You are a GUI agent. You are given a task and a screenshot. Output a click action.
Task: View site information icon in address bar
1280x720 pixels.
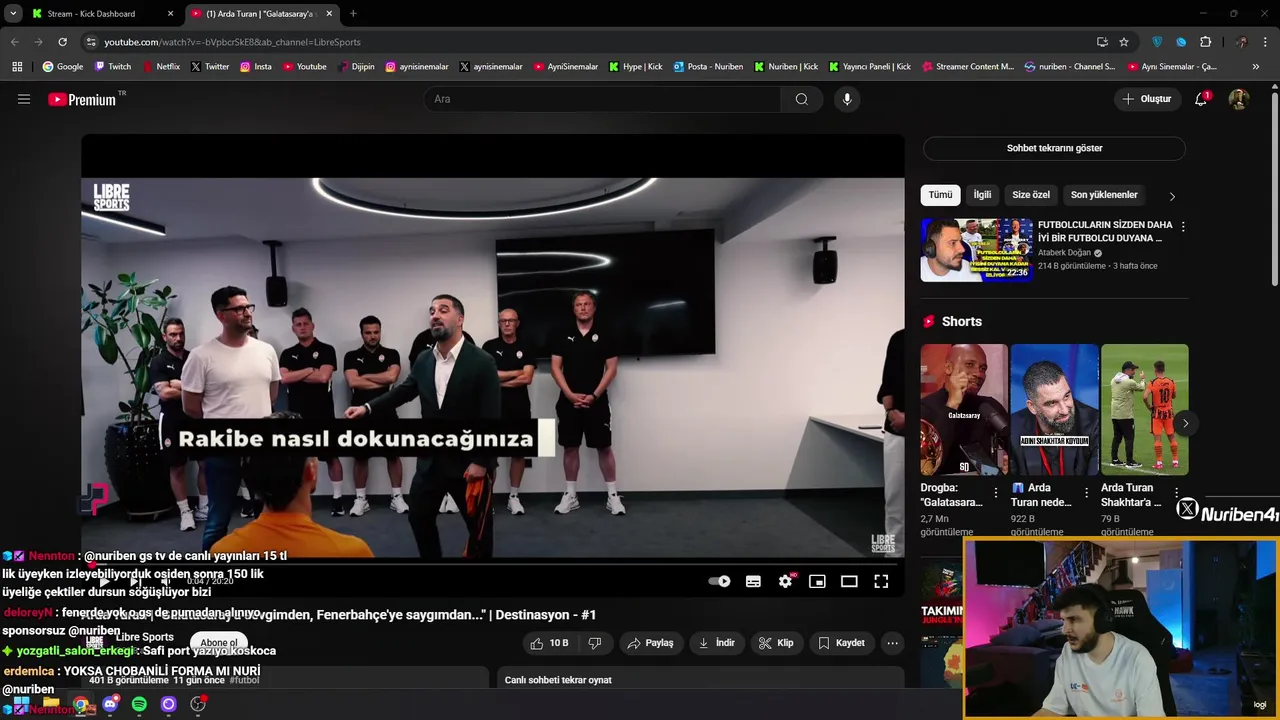pyautogui.click(x=91, y=42)
